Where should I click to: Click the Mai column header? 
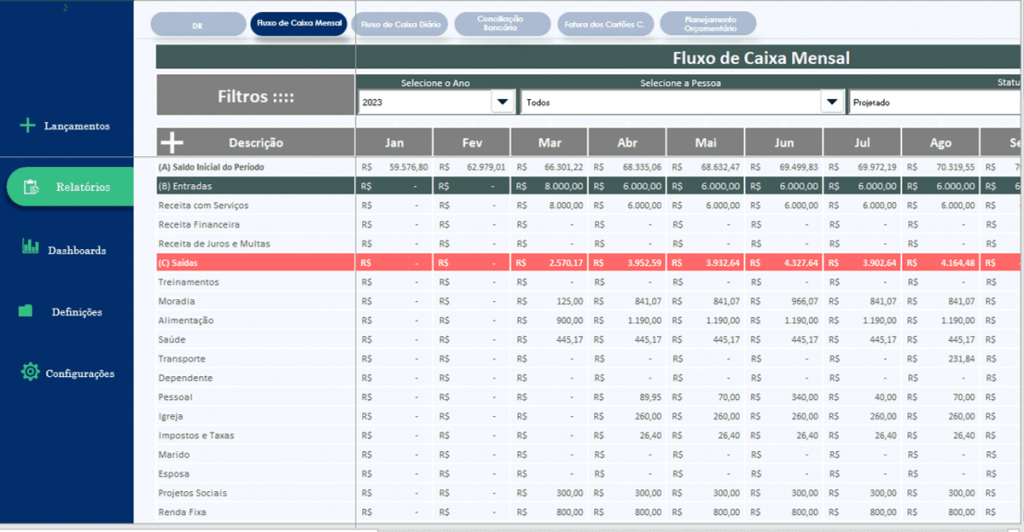point(705,142)
